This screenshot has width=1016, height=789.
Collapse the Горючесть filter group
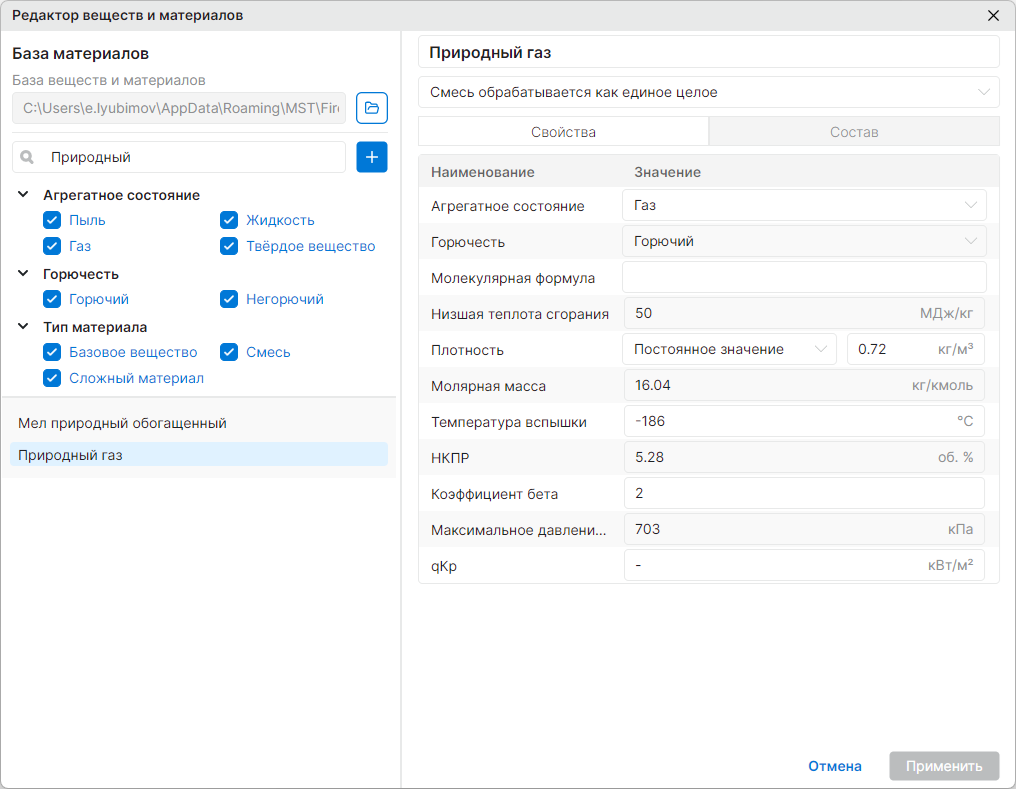(23, 273)
